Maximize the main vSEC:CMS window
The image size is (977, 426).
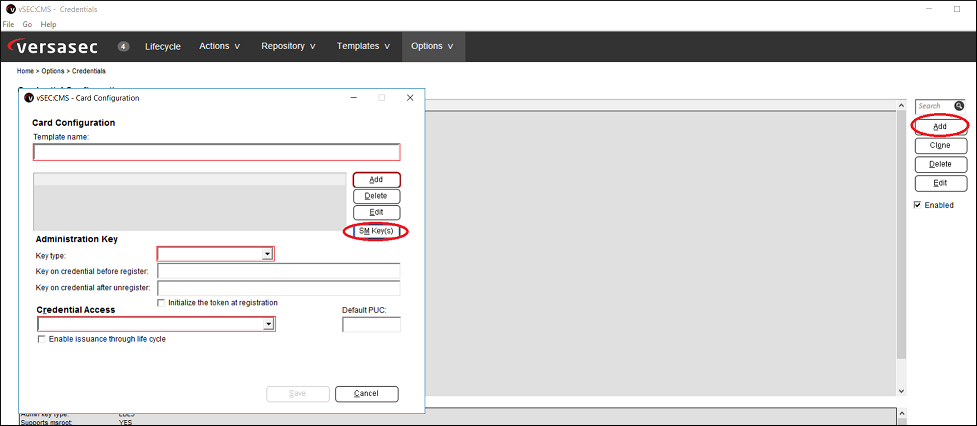coord(956,9)
